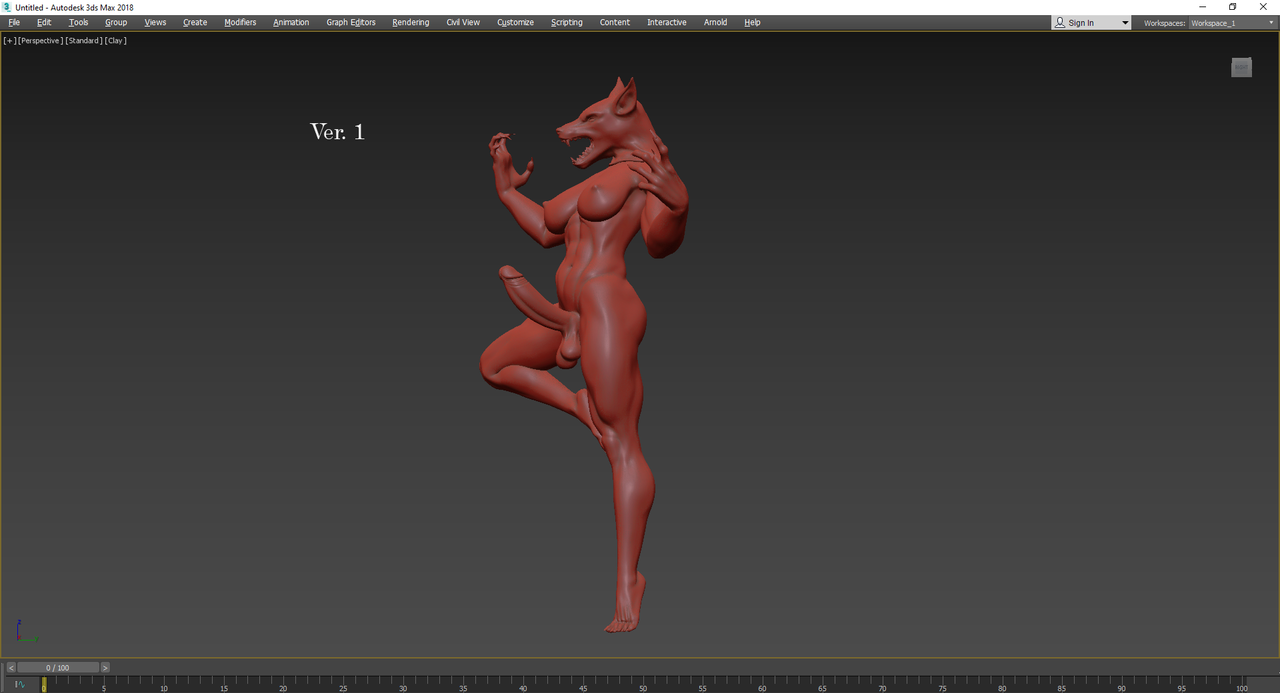Open the Mini Curve Editor icon
The height and width of the screenshot is (693, 1280).
point(19,685)
